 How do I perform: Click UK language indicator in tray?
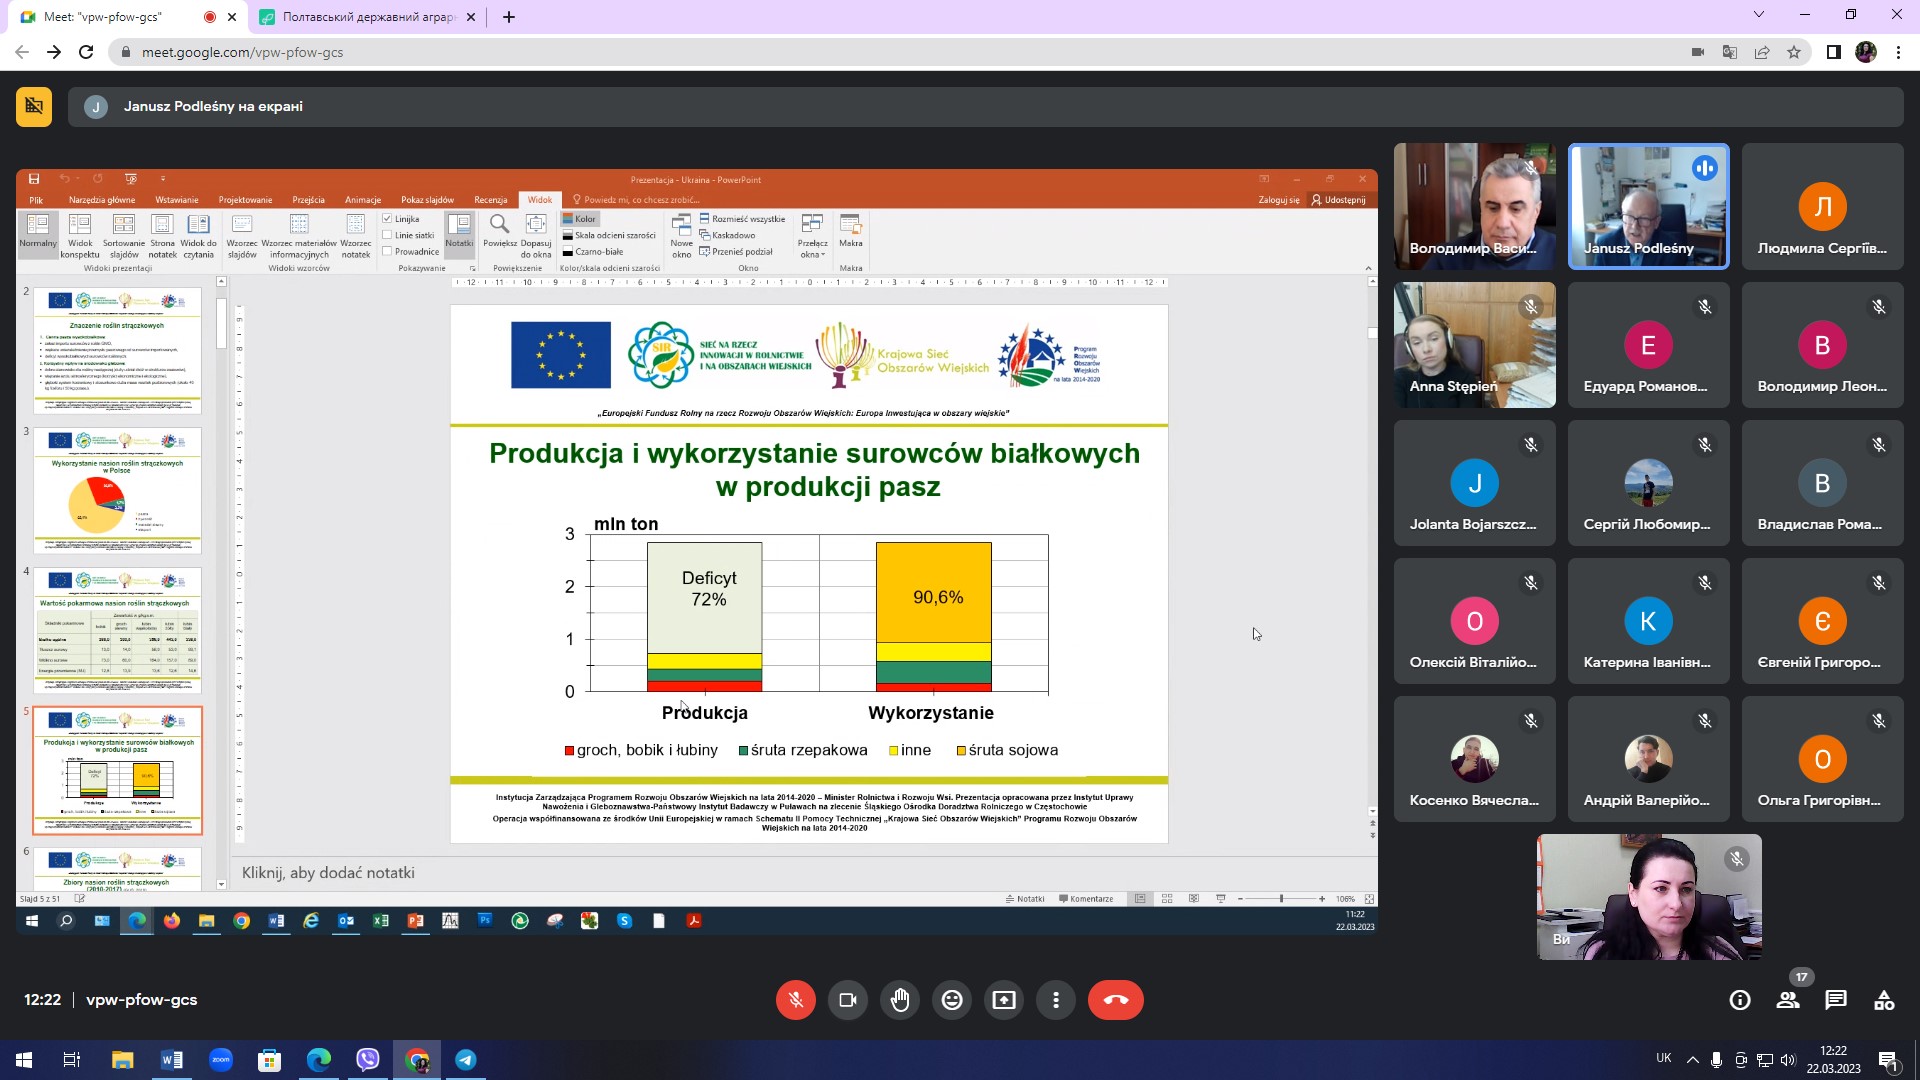point(1664,1058)
